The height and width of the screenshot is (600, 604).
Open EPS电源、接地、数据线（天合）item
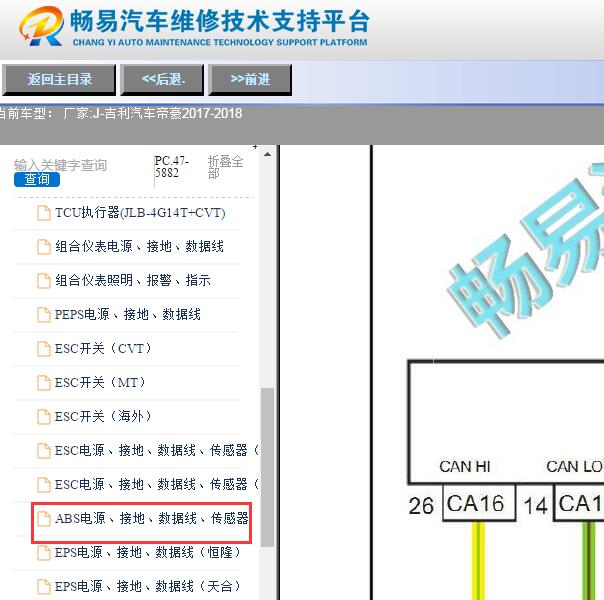(149, 586)
